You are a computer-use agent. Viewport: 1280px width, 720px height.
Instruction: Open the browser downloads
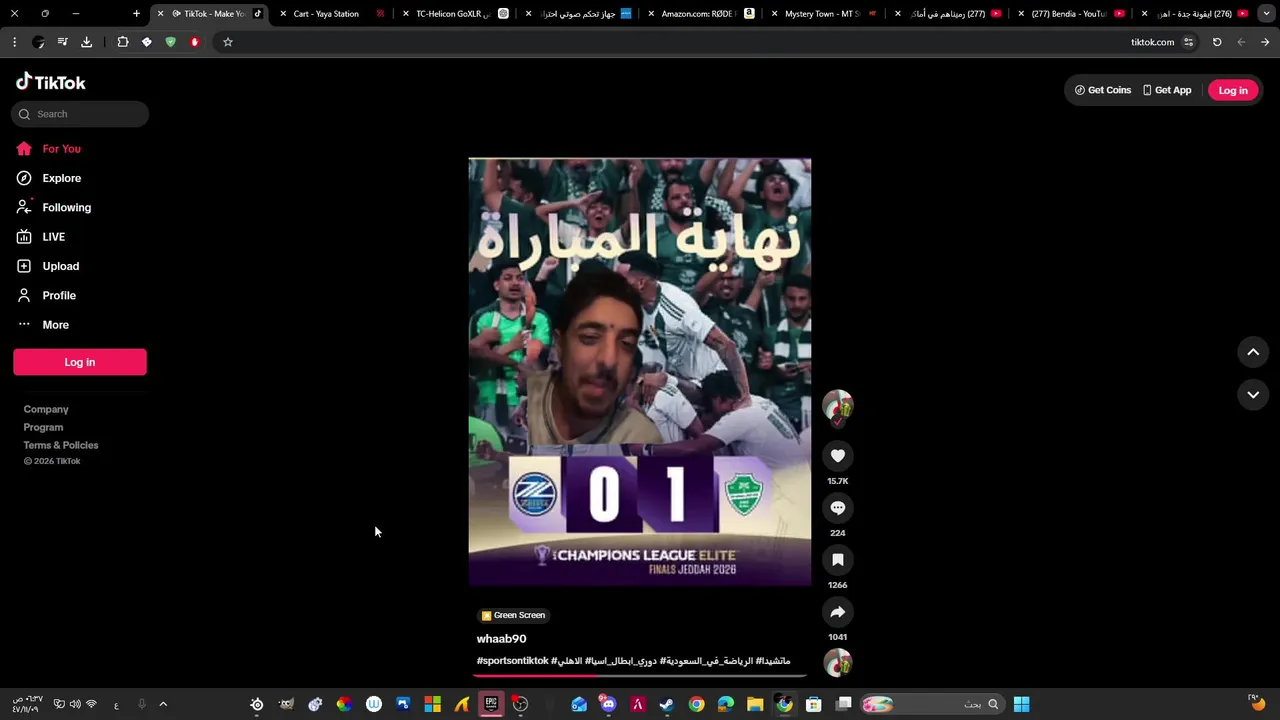coord(86,42)
